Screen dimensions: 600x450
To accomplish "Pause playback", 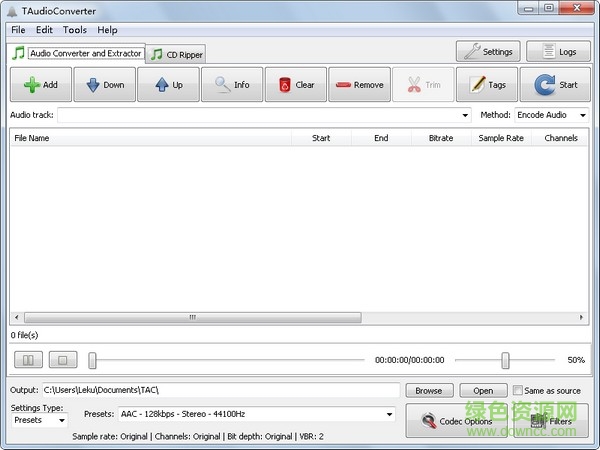I will pos(28,360).
